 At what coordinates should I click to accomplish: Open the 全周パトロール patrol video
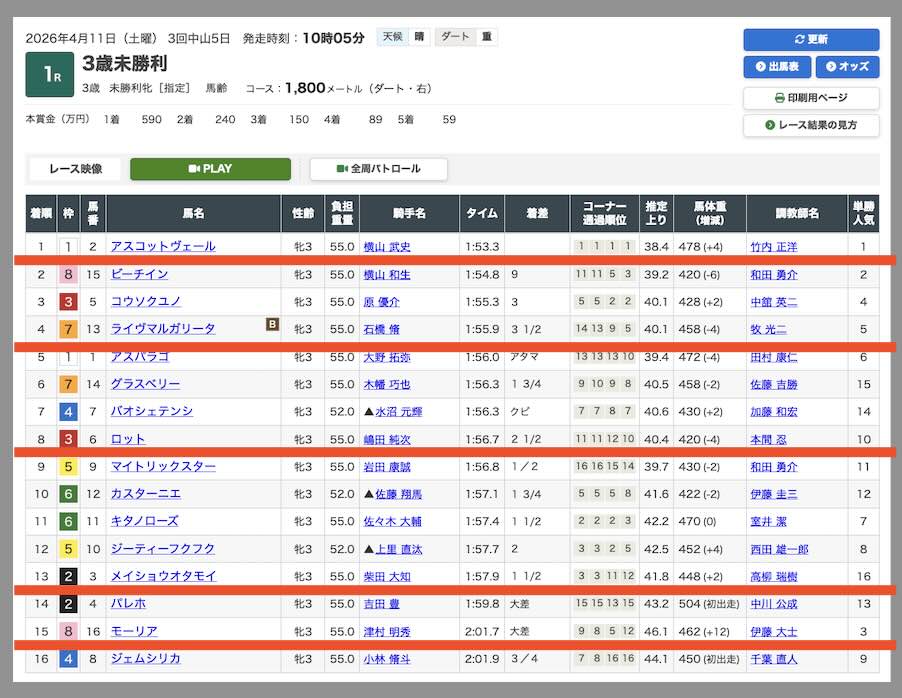[x=378, y=169]
